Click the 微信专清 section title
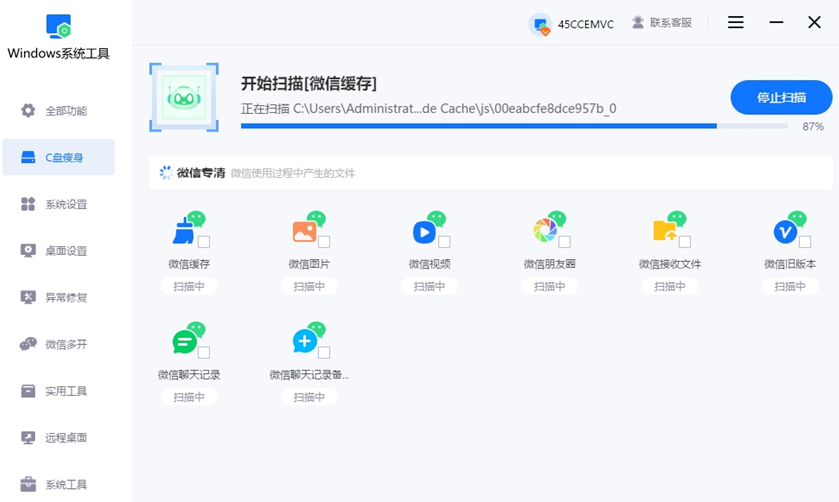This screenshot has height=502, width=839. 201,172
